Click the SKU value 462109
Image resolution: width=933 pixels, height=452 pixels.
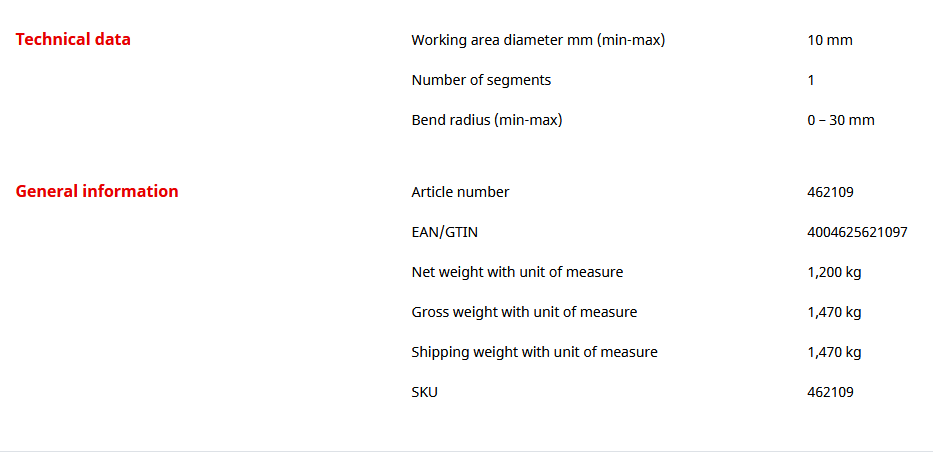pyautogui.click(x=830, y=392)
